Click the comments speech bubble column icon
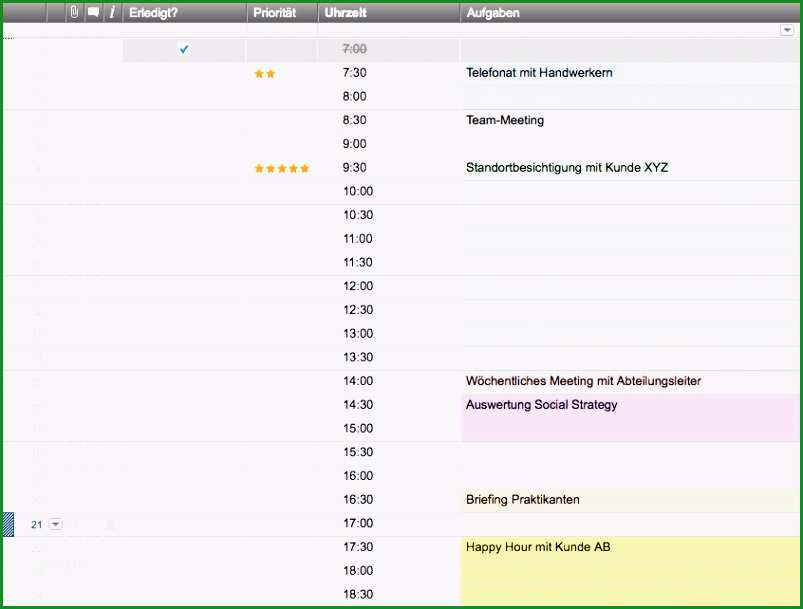Screen dimensions: 803x609 pyautogui.click(x=93, y=12)
